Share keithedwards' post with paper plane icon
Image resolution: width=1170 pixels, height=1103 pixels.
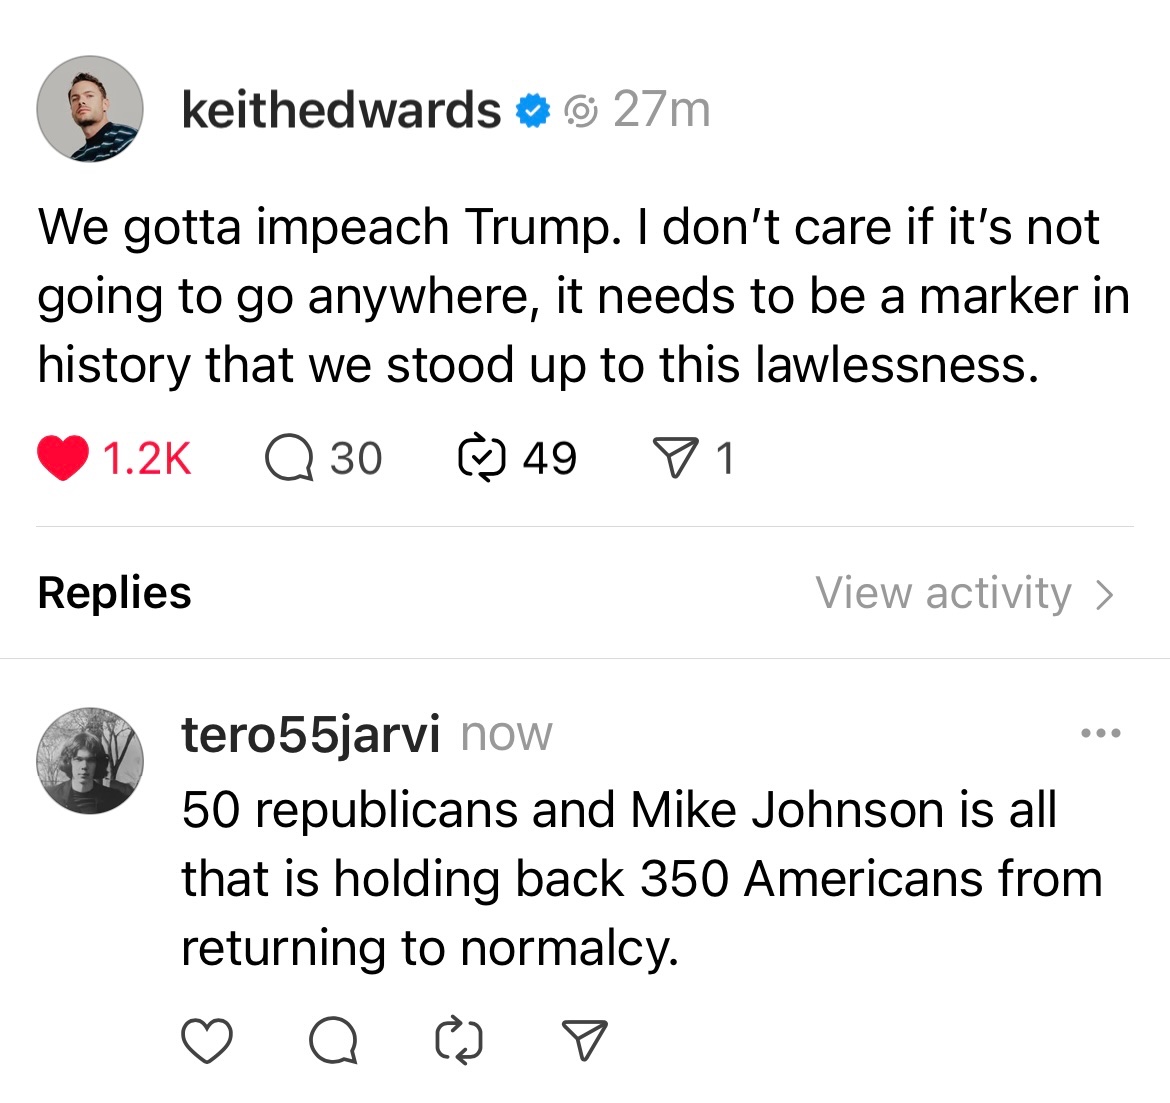point(674,459)
